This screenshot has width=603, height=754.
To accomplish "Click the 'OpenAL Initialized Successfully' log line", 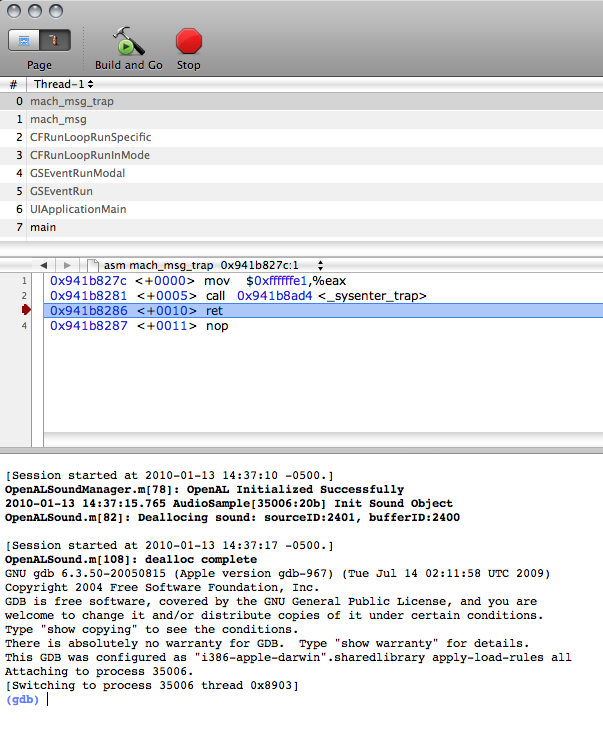I will (x=204, y=490).
